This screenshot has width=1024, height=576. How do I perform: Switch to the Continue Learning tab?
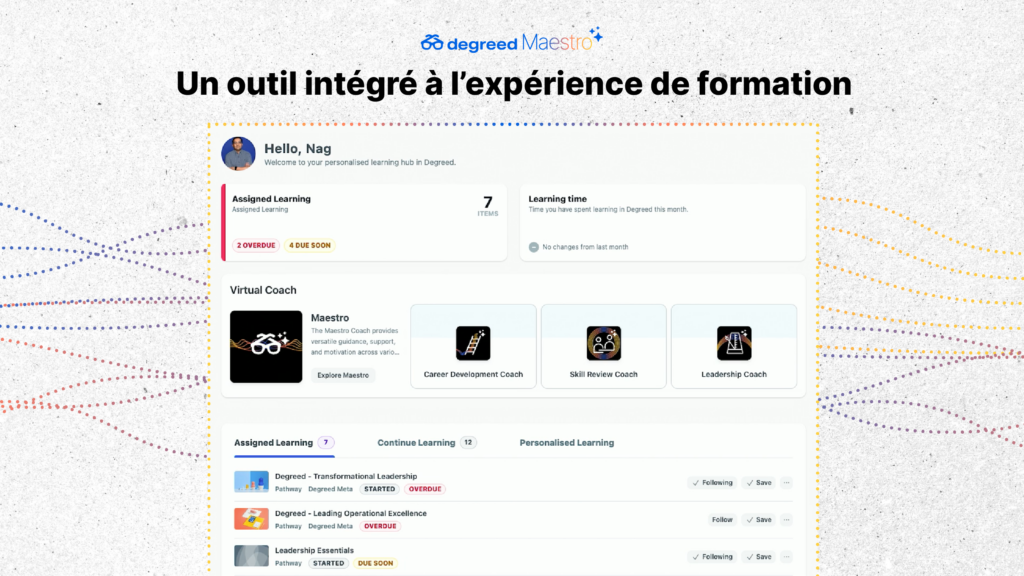coord(426,443)
